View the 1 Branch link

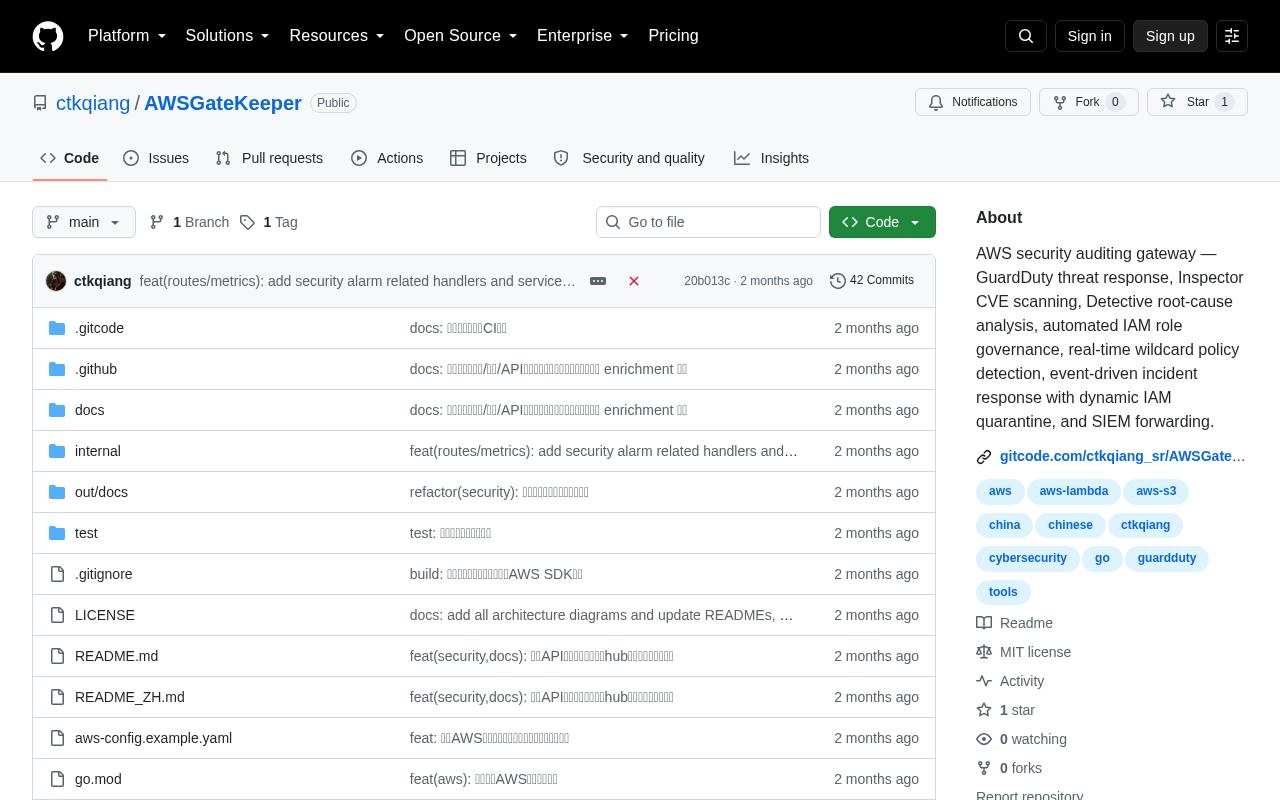coord(189,222)
